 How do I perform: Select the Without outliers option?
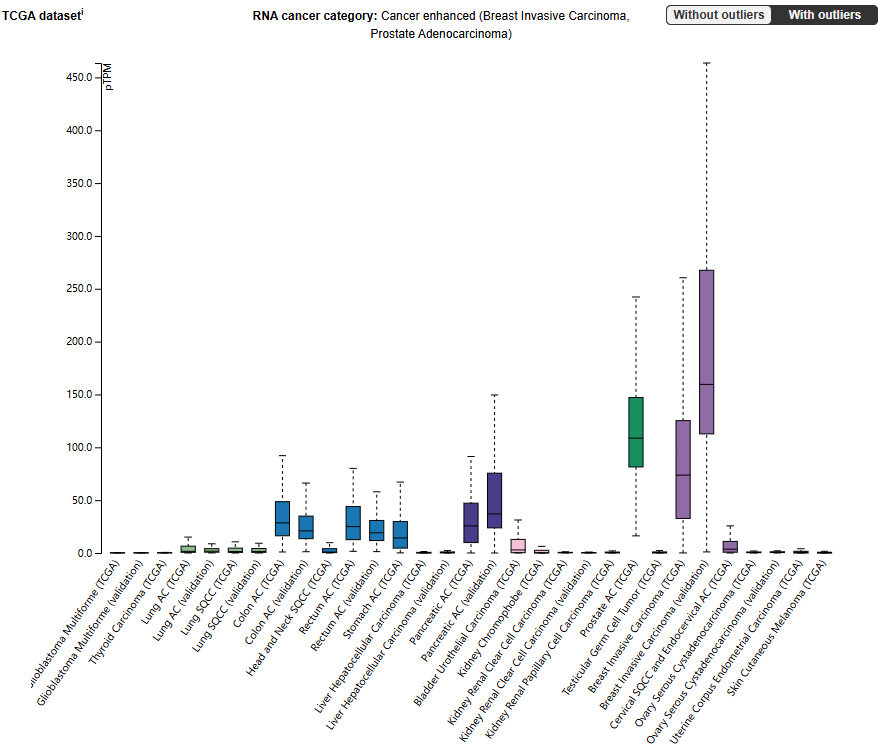(x=719, y=15)
